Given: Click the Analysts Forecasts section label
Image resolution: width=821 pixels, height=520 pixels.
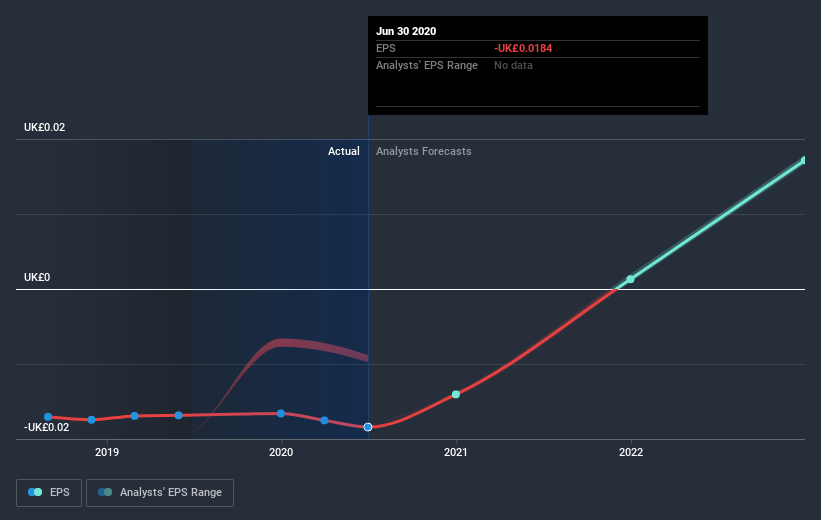Looking at the screenshot, I should click(x=424, y=151).
